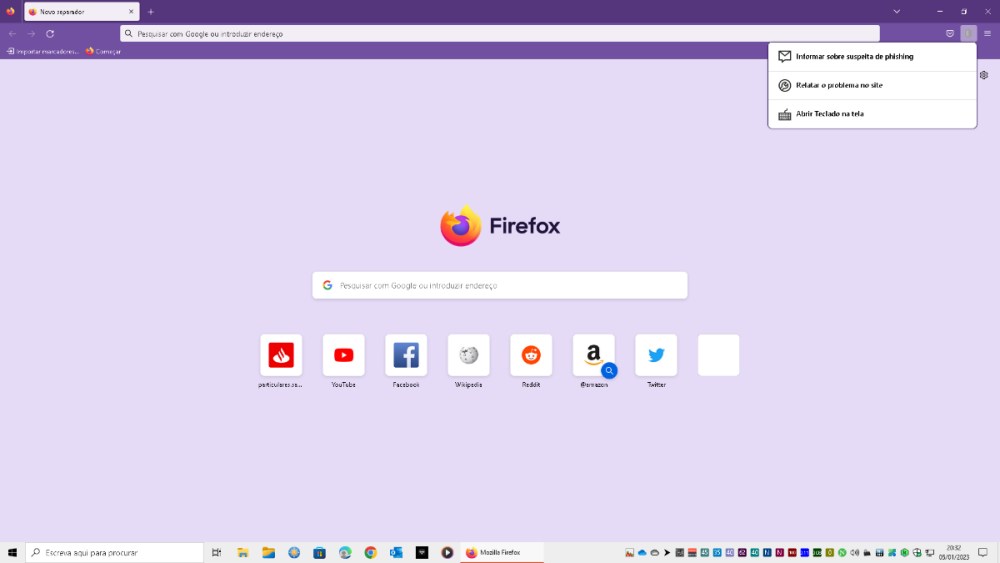Click the media player taskbar icon
The height and width of the screenshot is (563, 1000).
coord(447,553)
